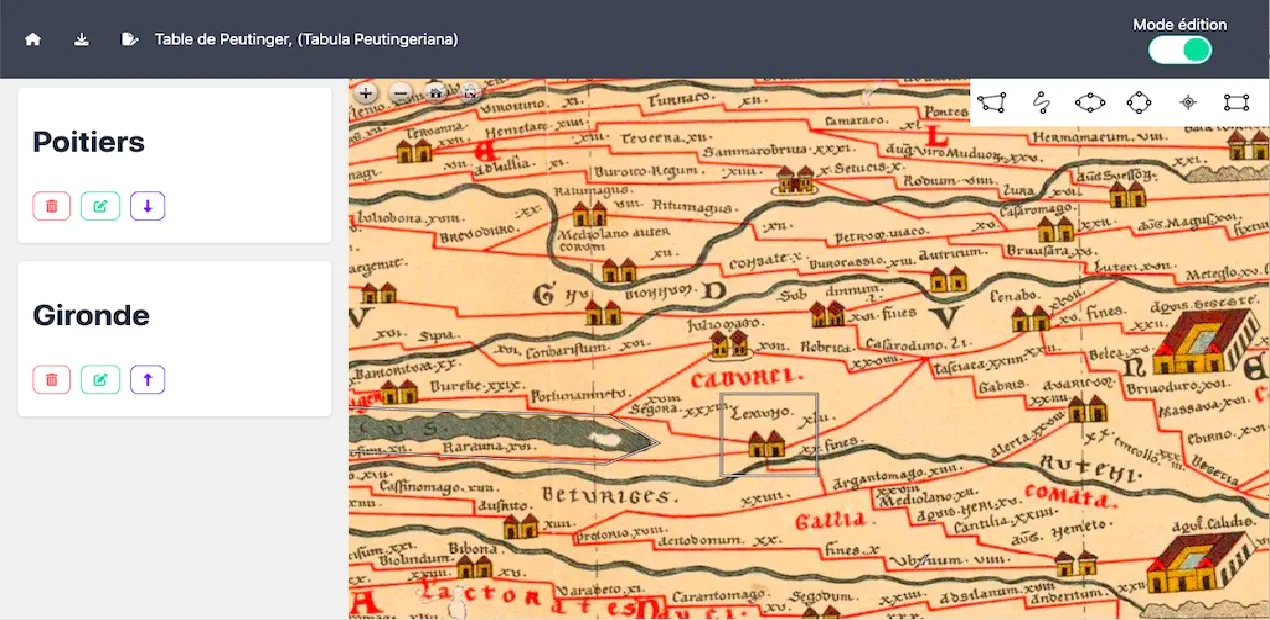The width and height of the screenshot is (1270, 620).
Task: Delete the Gironde annotation
Action: (x=51, y=380)
